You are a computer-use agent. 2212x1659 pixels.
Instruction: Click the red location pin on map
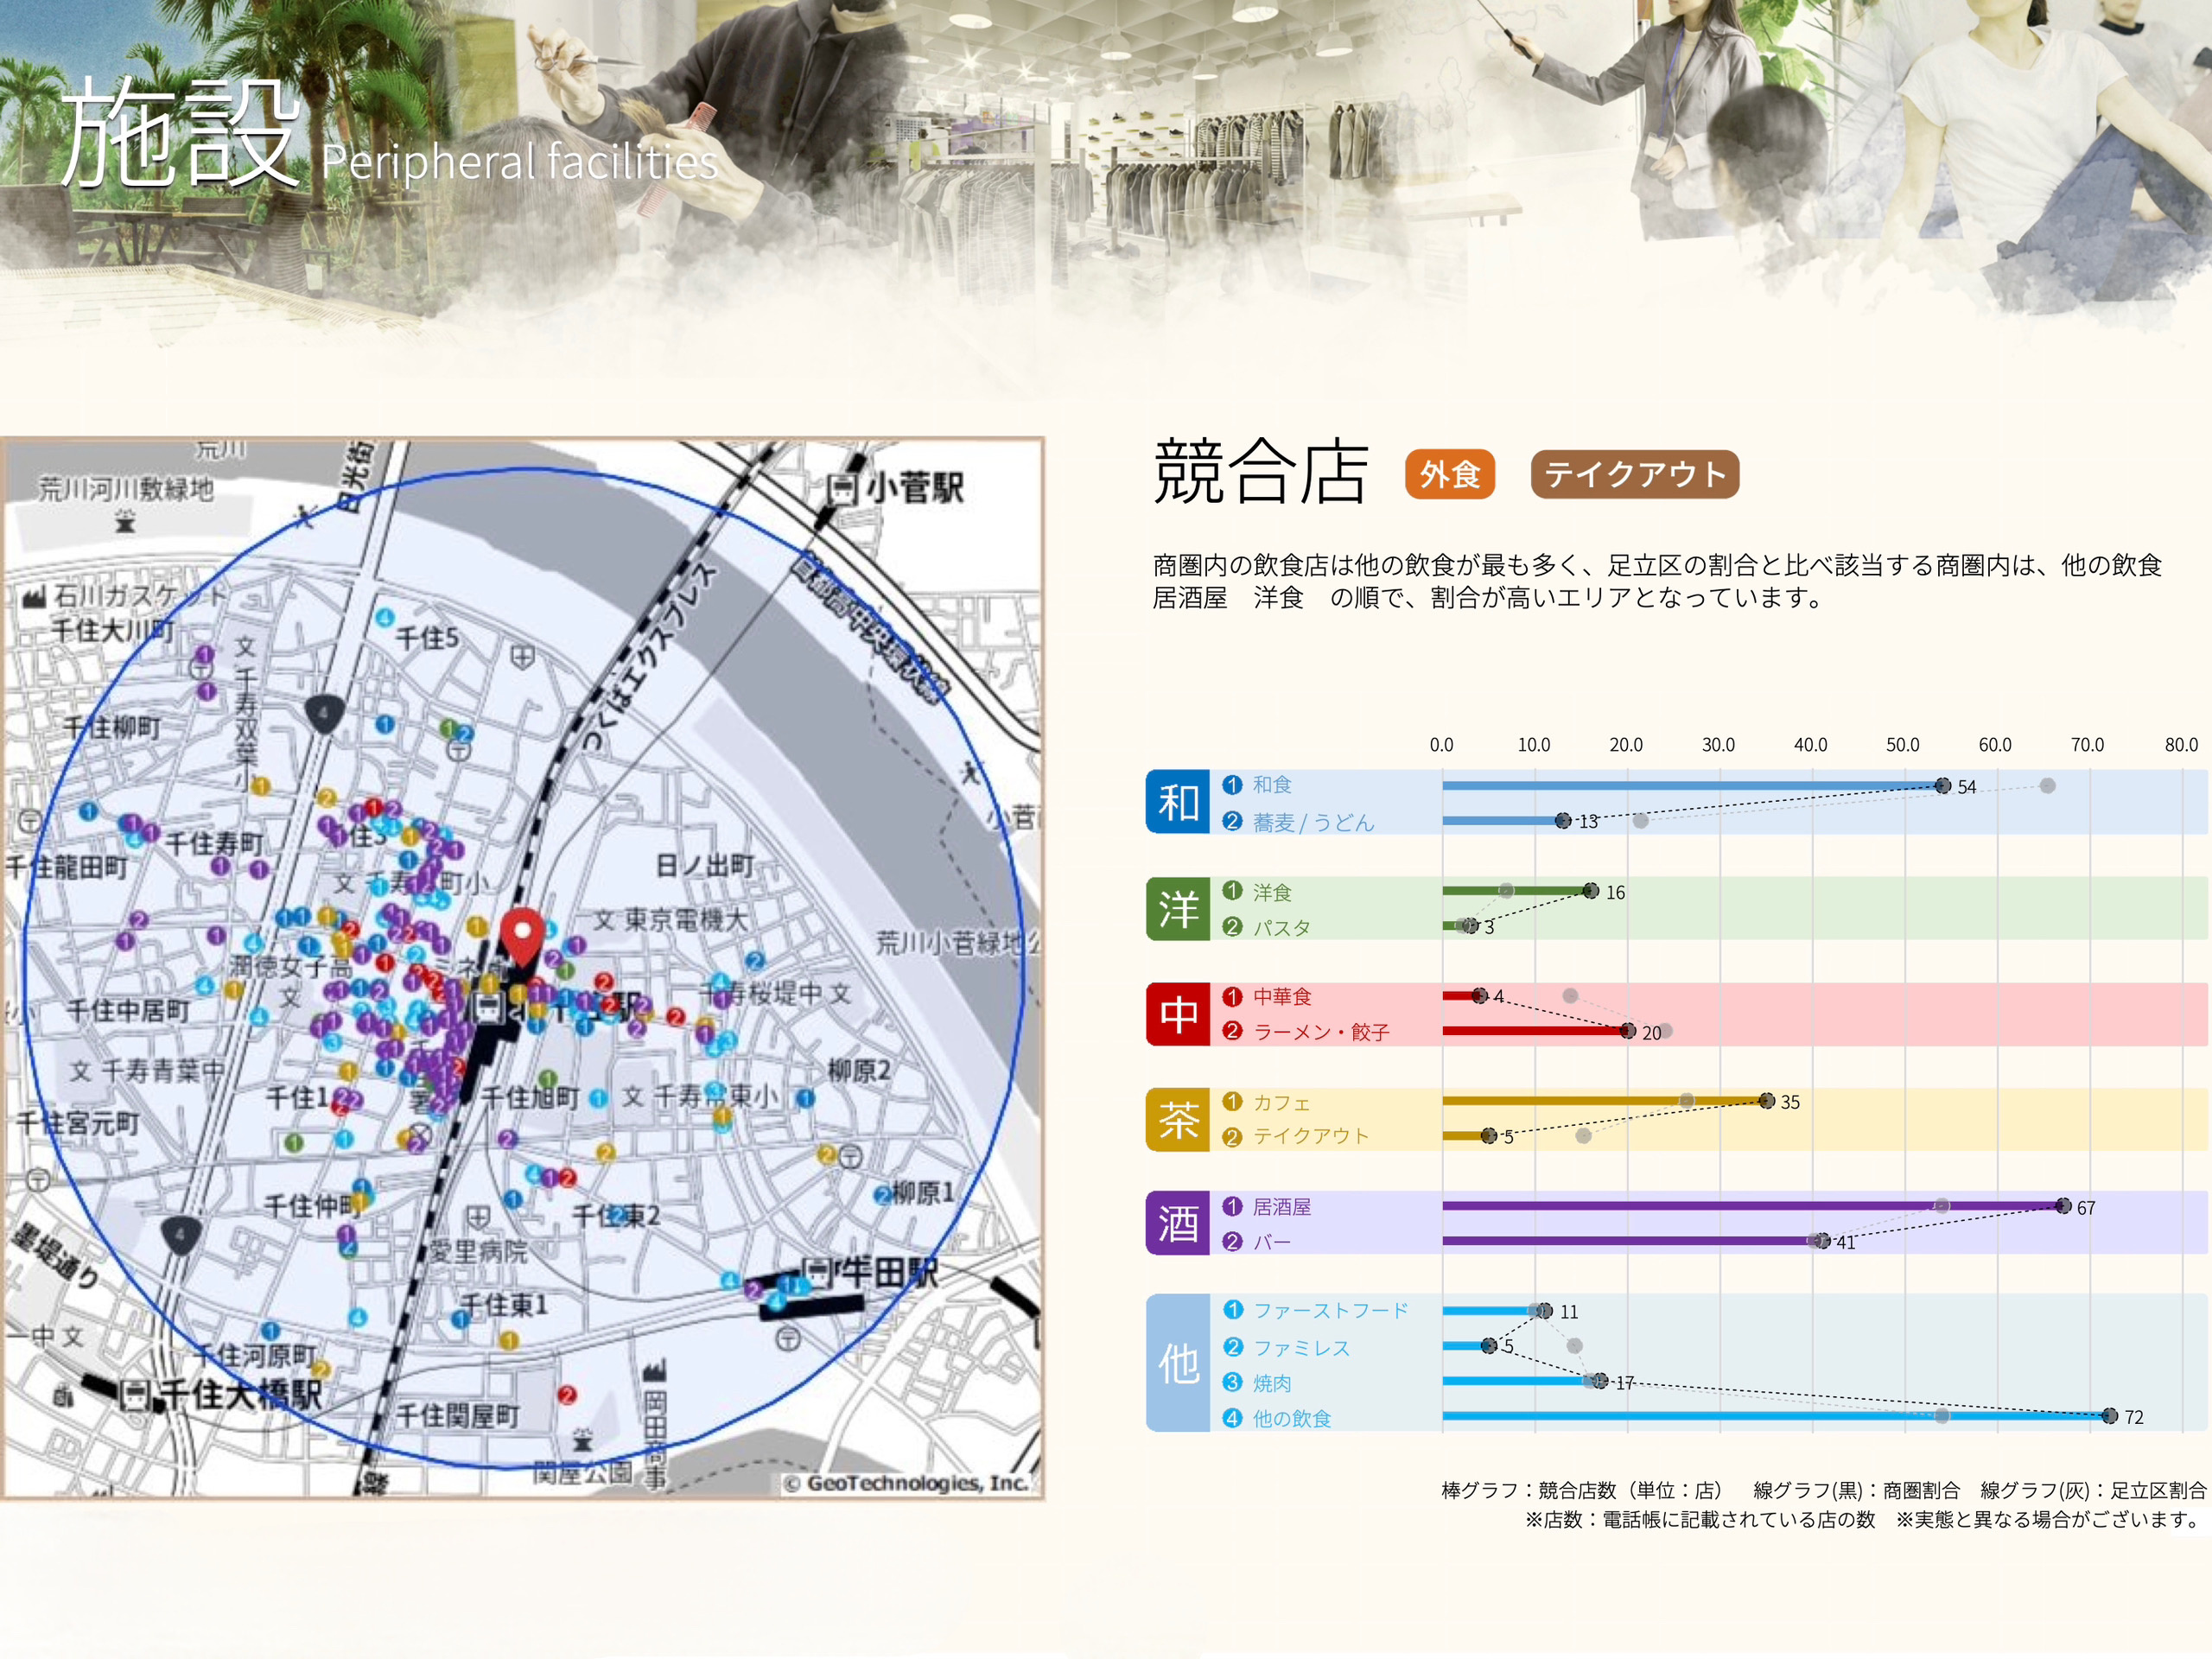[521, 935]
